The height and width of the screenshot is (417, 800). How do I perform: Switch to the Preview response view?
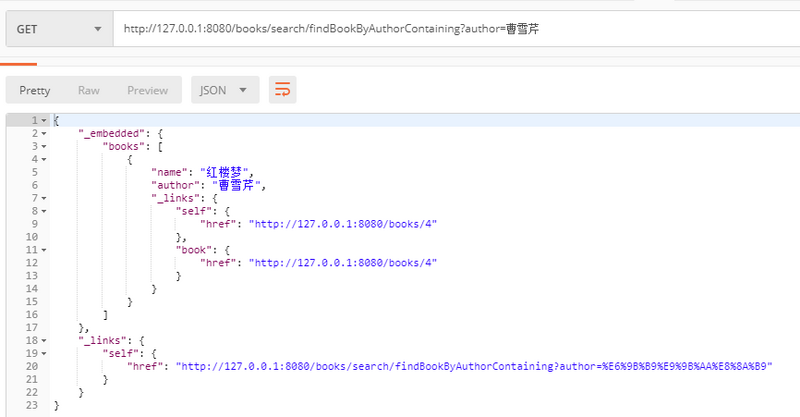[147, 90]
